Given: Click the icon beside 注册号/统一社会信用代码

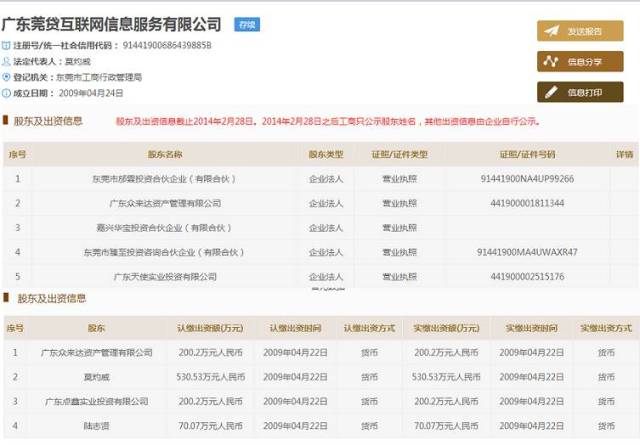Looking at the screenshot, I should click(6, 45).
